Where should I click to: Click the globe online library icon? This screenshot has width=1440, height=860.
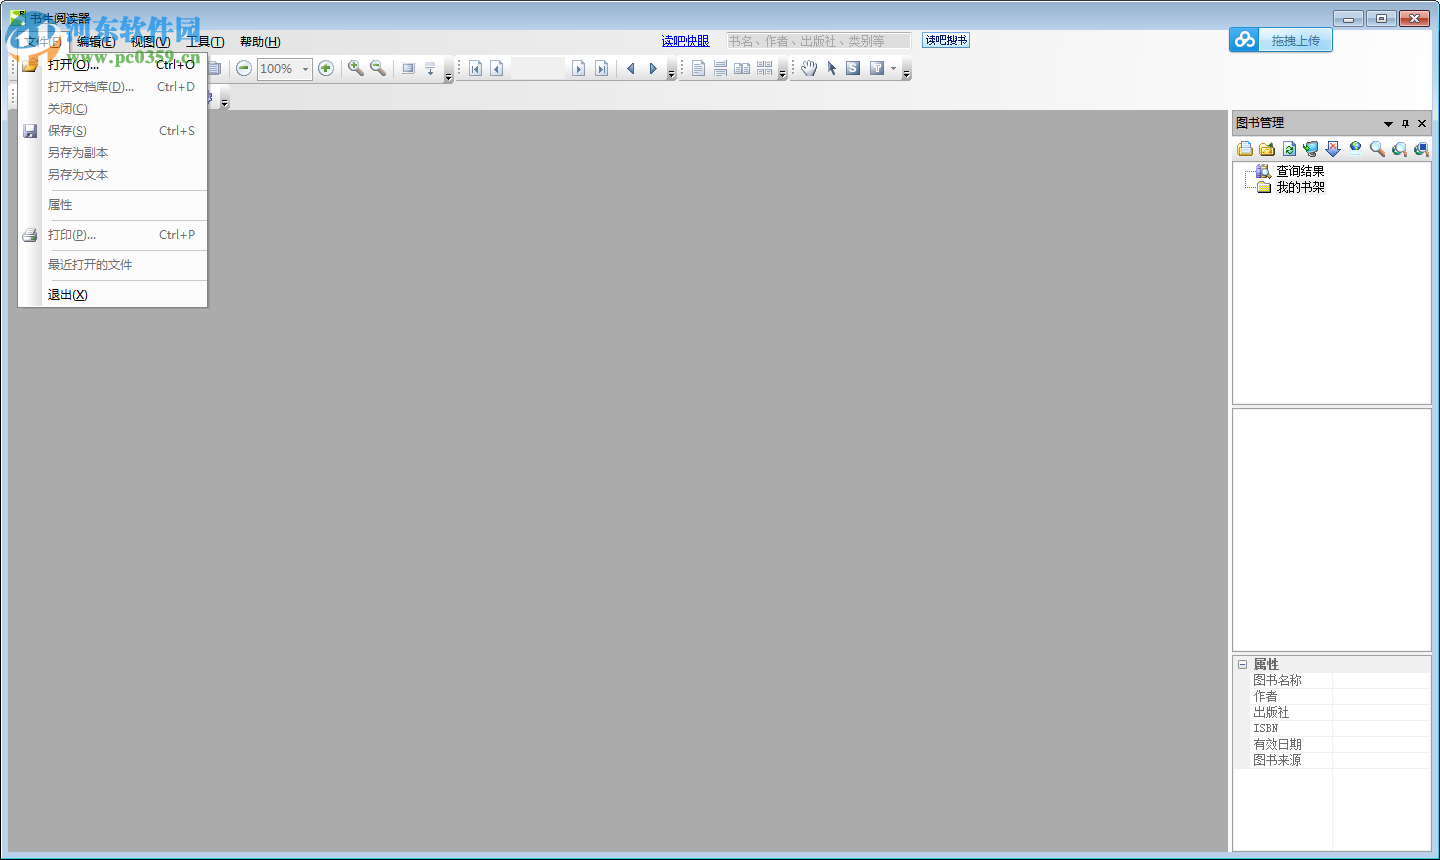(1355, 148)
